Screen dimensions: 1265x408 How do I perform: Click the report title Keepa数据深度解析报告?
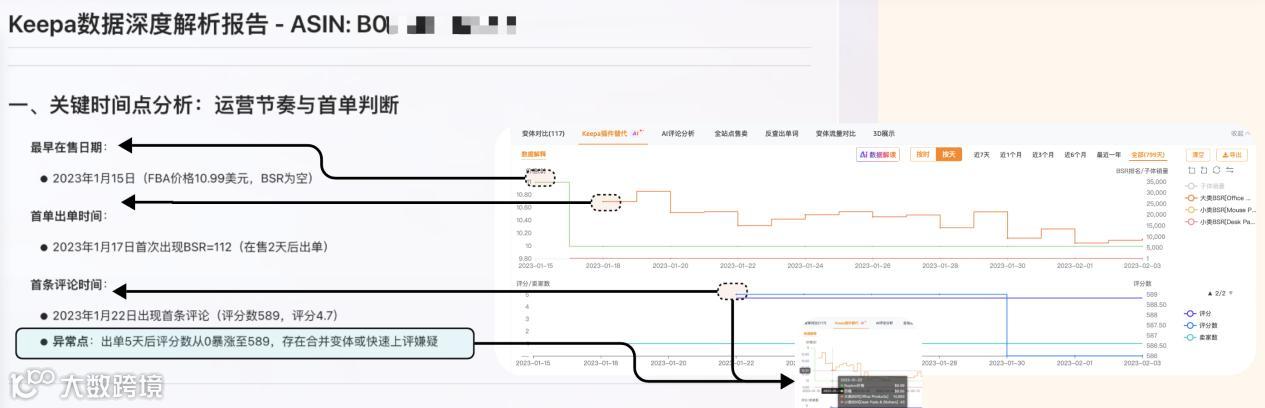(138, 24)
